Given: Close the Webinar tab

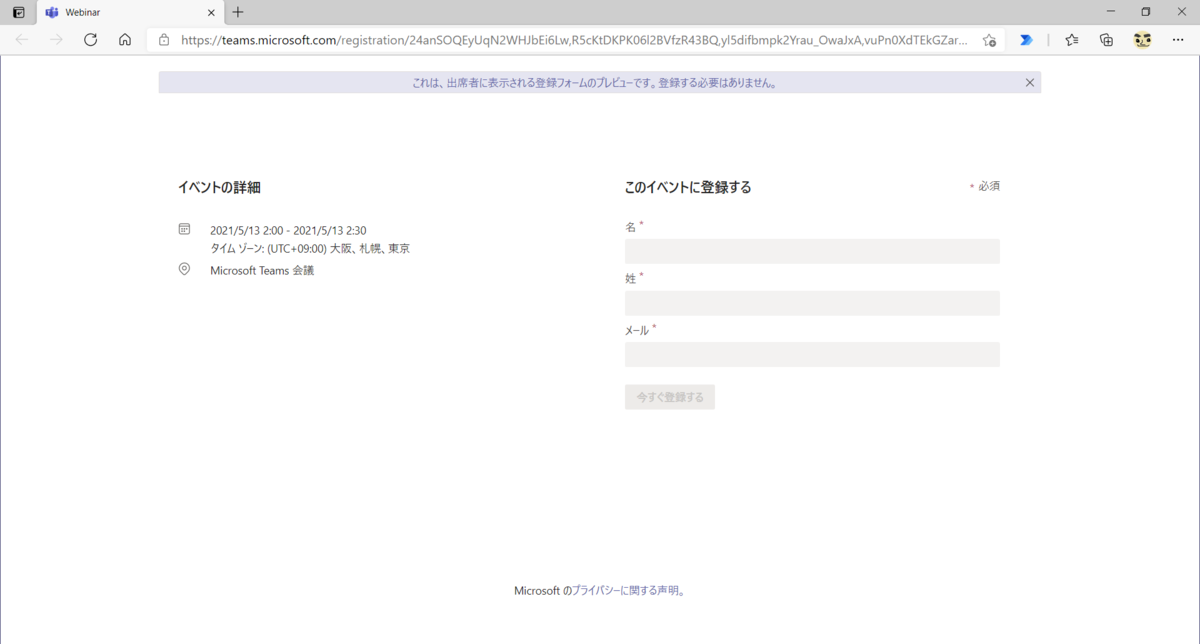Looking at the screenshot, I should (211, 12).
